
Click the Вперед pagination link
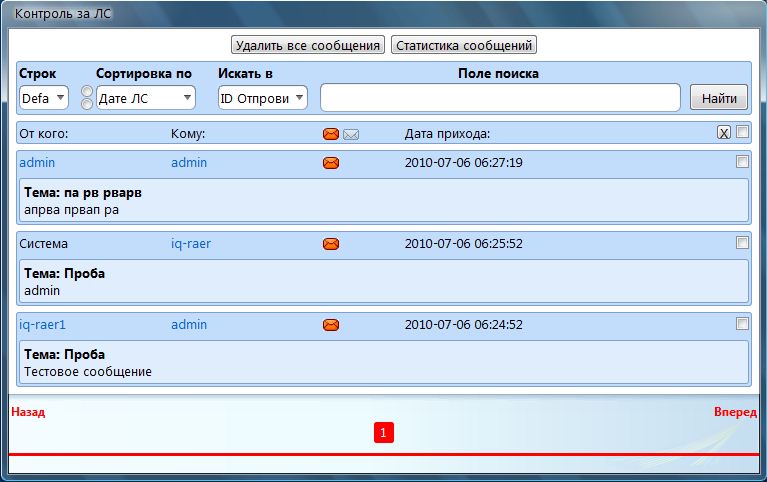click(735, 412)
